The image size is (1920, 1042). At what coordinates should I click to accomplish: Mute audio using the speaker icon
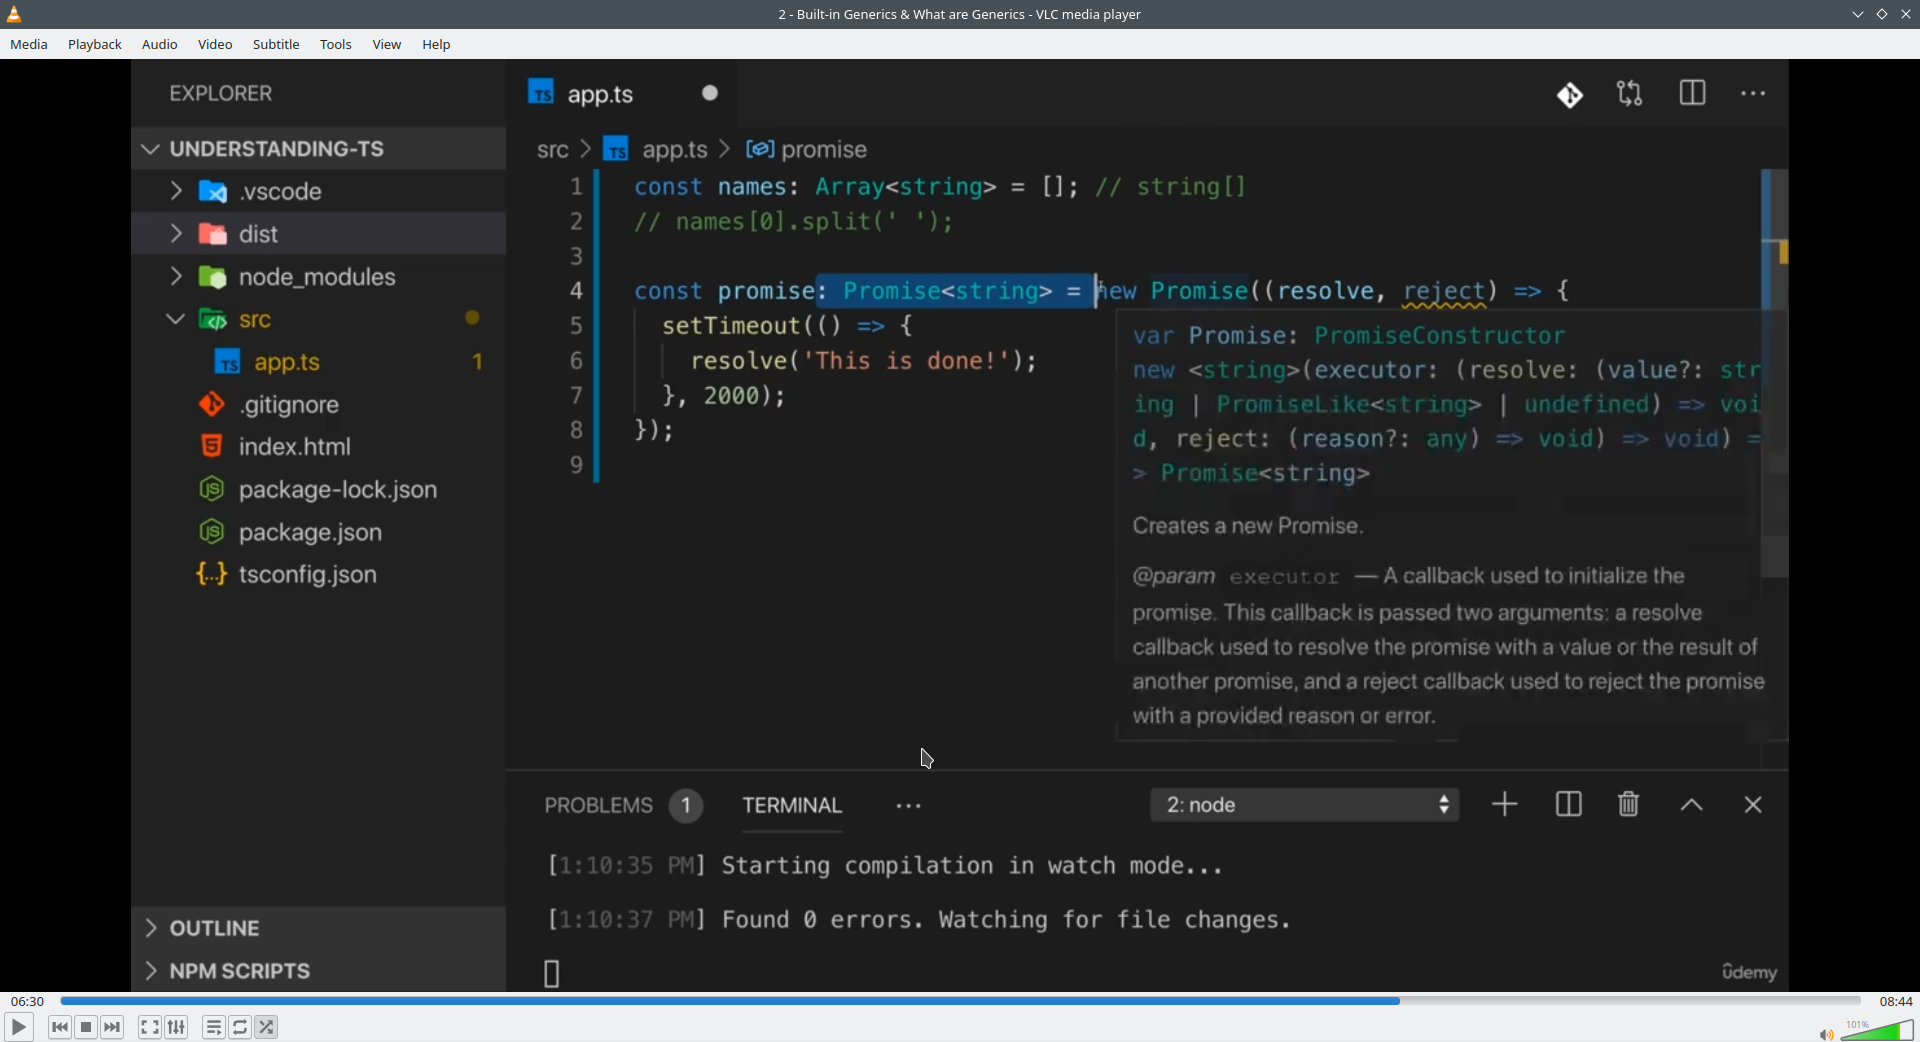pos(1826,1034)
